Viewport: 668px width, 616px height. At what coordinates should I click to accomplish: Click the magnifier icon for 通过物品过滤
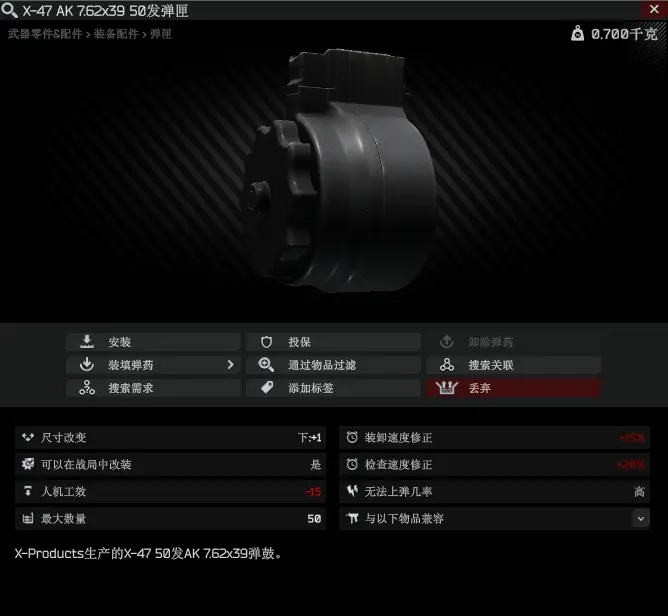[266, 365]
